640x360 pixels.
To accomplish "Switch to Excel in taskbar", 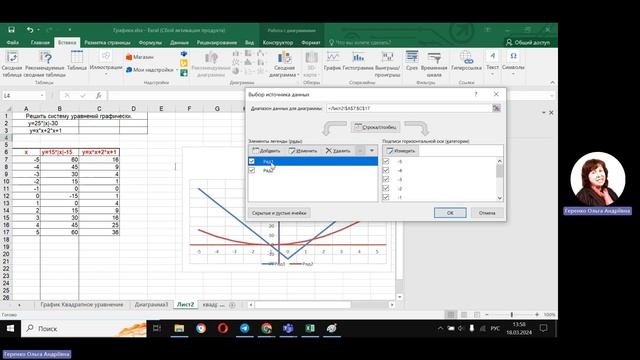I will click(x=310, y=328).
